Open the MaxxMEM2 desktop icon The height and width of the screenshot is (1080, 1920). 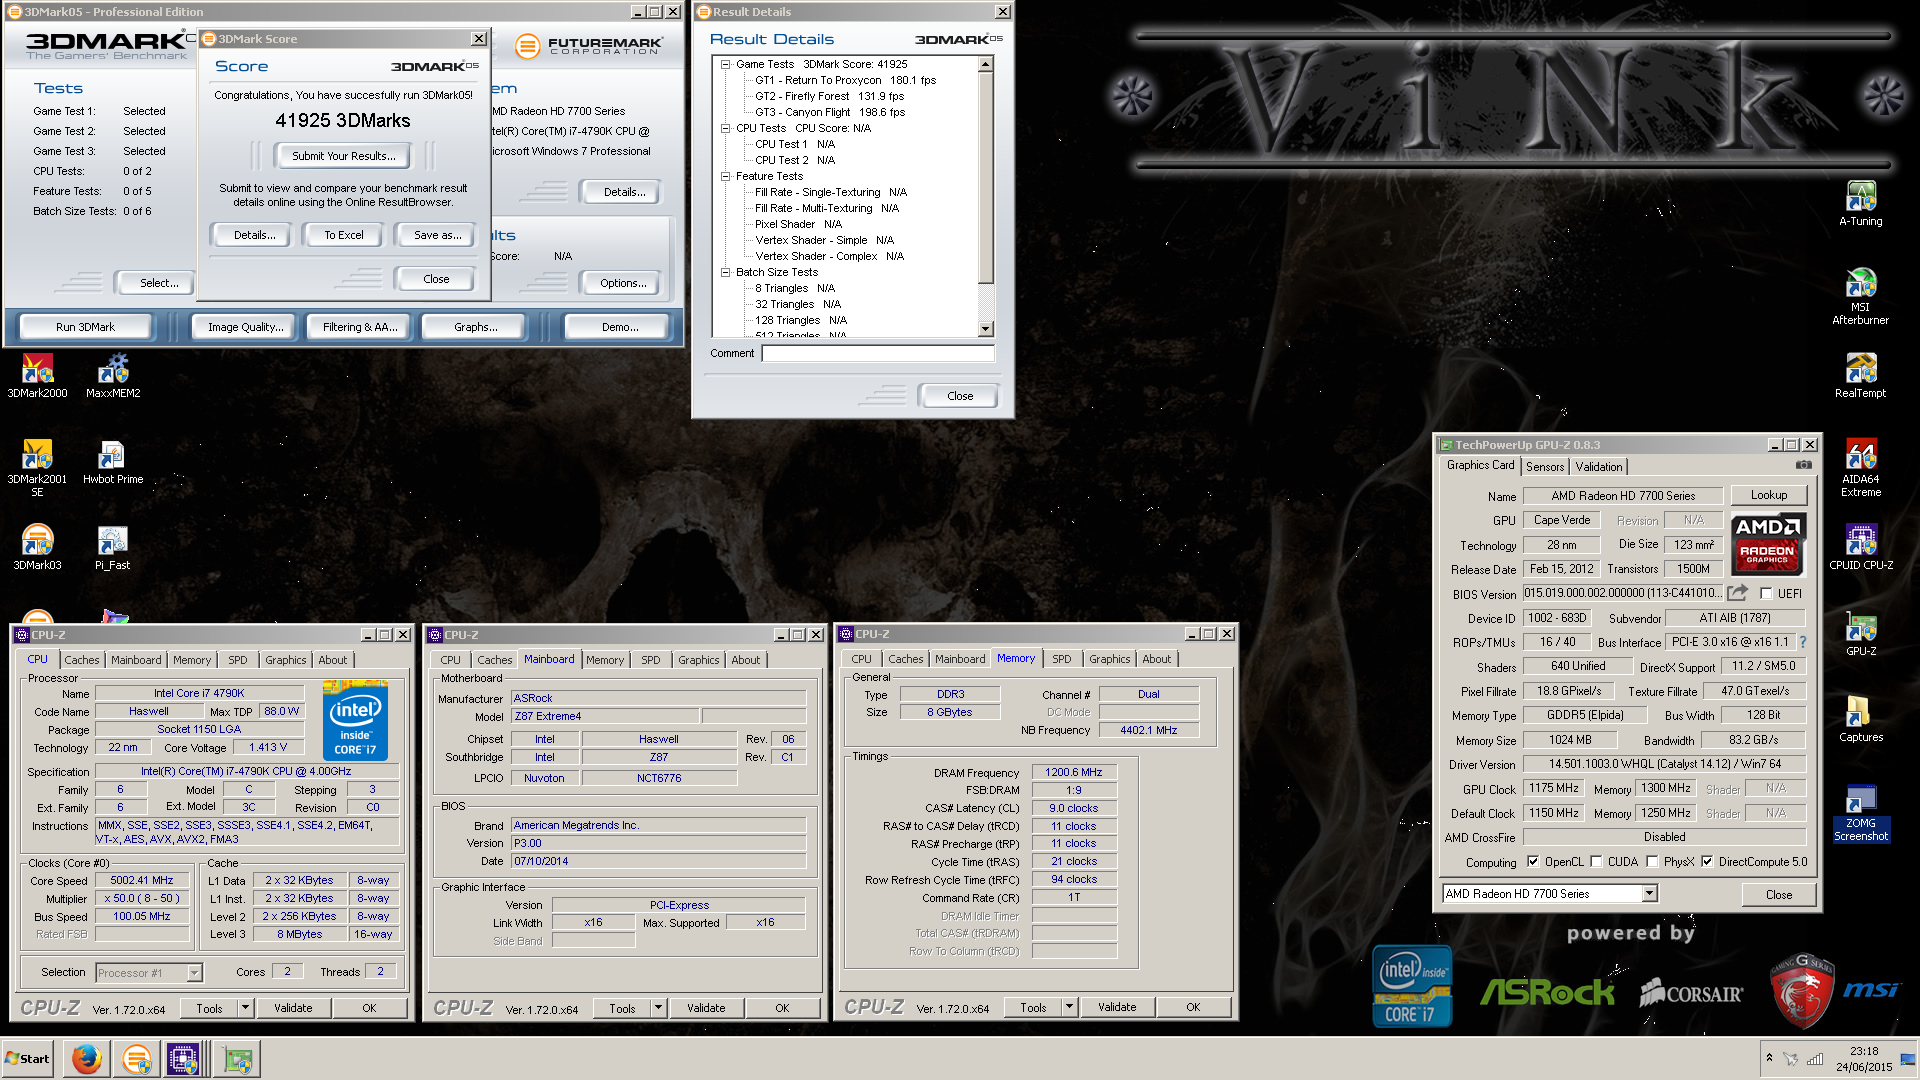113,376
